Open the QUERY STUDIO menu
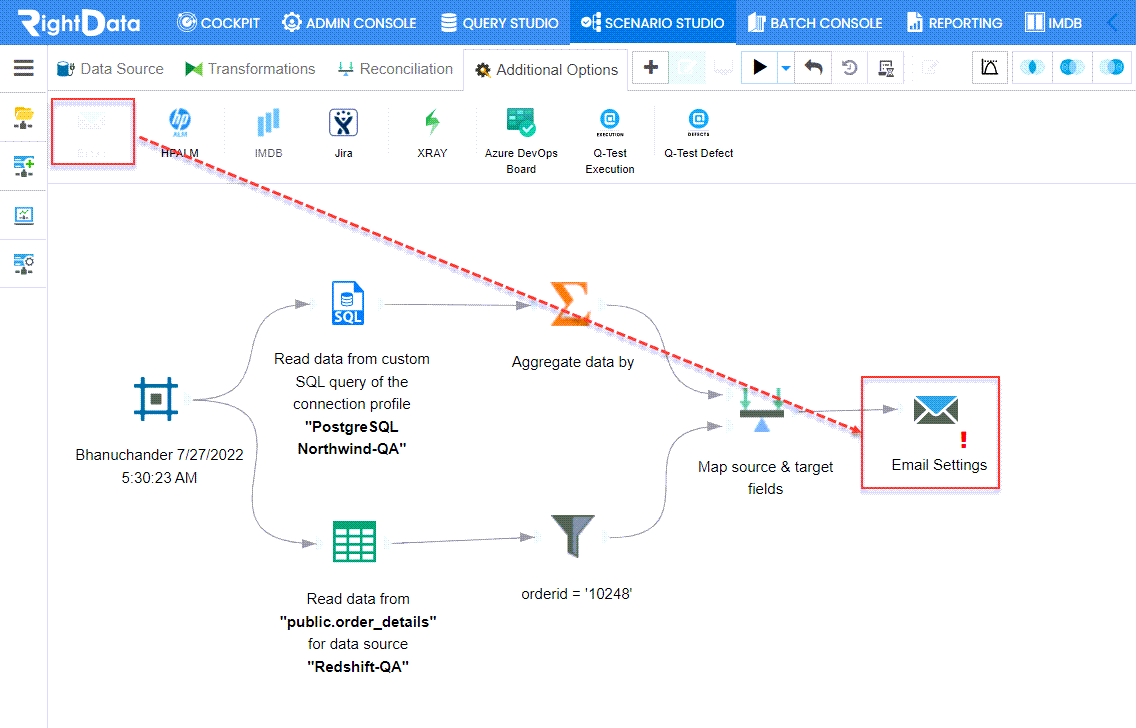The height and width of the screenshot is (728, 1136). click(x=500, y=22)
